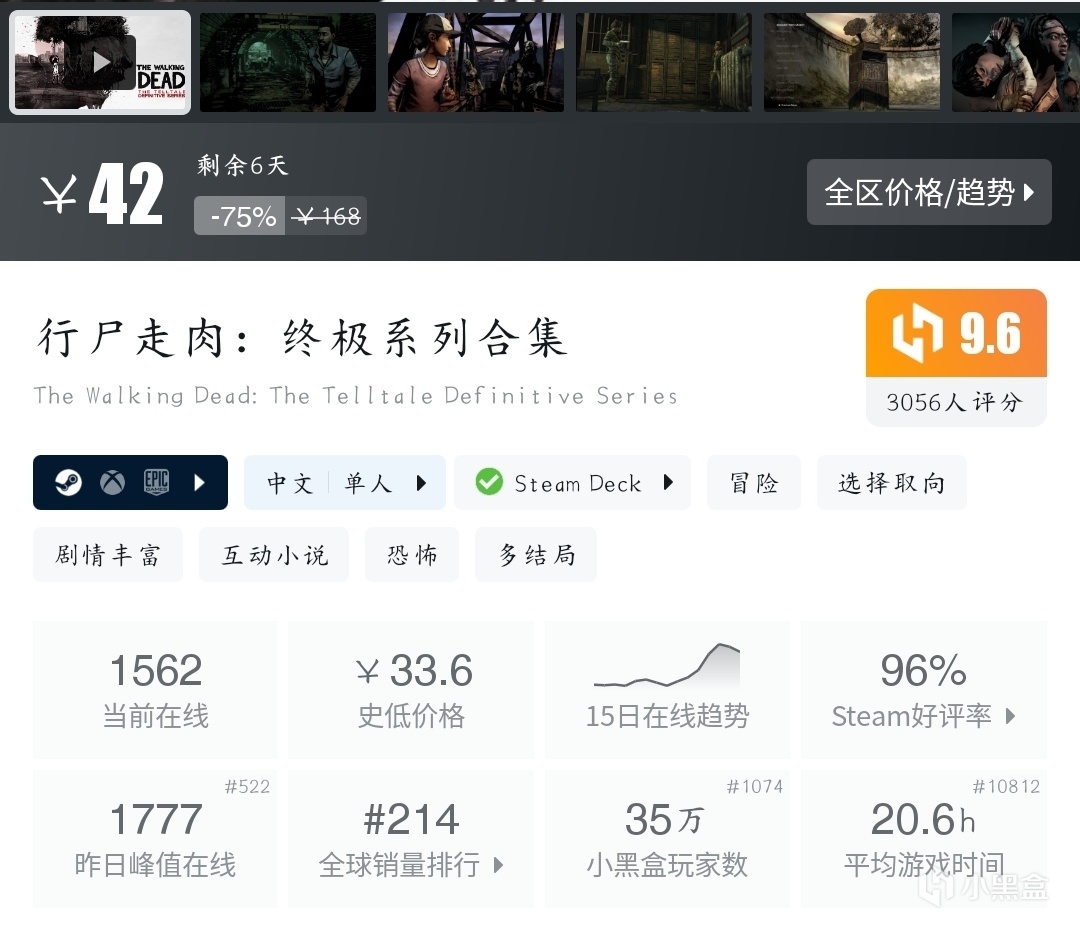Select the 恐怖 horror tag
This screenshot has width=1080, height=929.
[412, 554]
